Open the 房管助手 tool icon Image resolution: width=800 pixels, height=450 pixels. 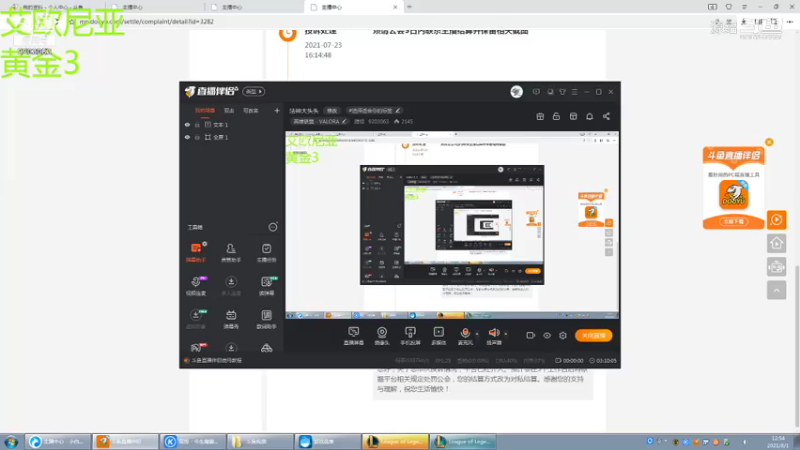(x=231, y=253)
